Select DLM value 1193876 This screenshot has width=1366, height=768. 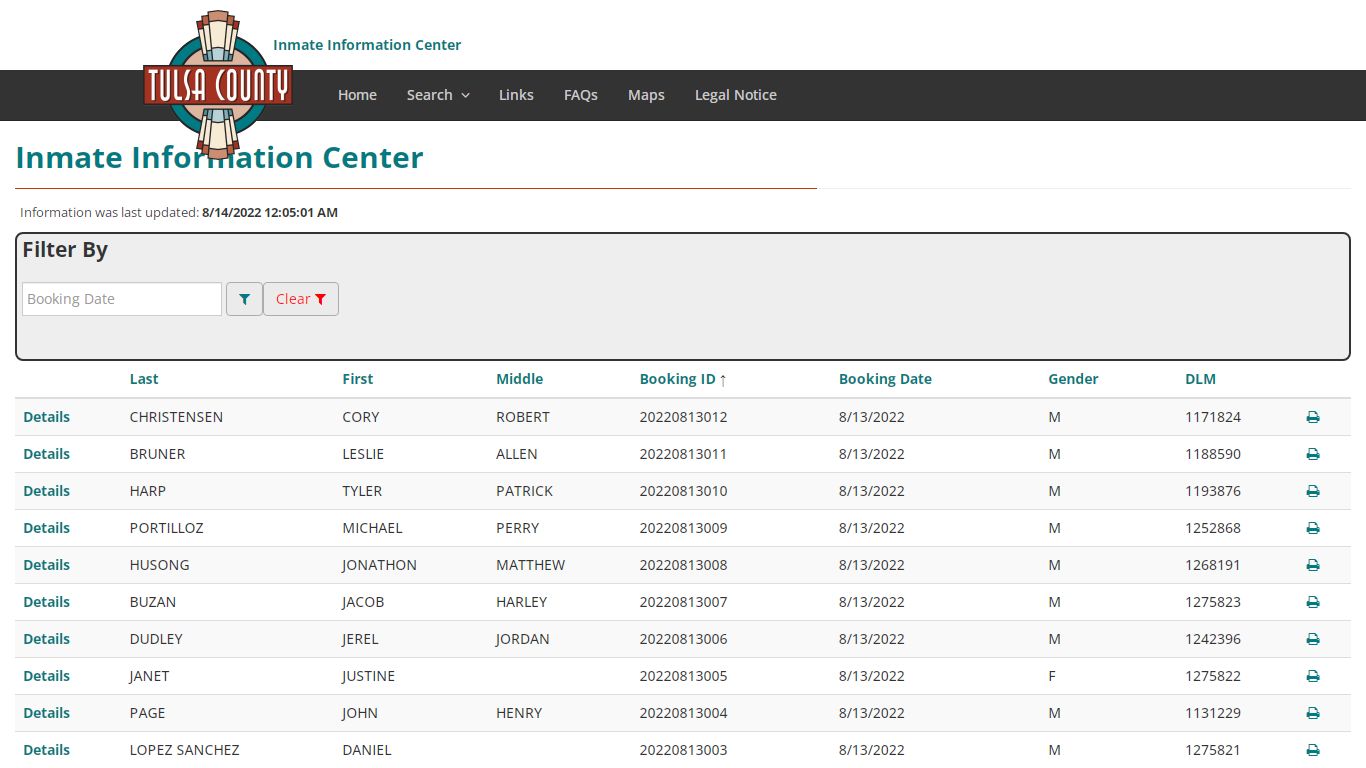tap(1213, 491)
